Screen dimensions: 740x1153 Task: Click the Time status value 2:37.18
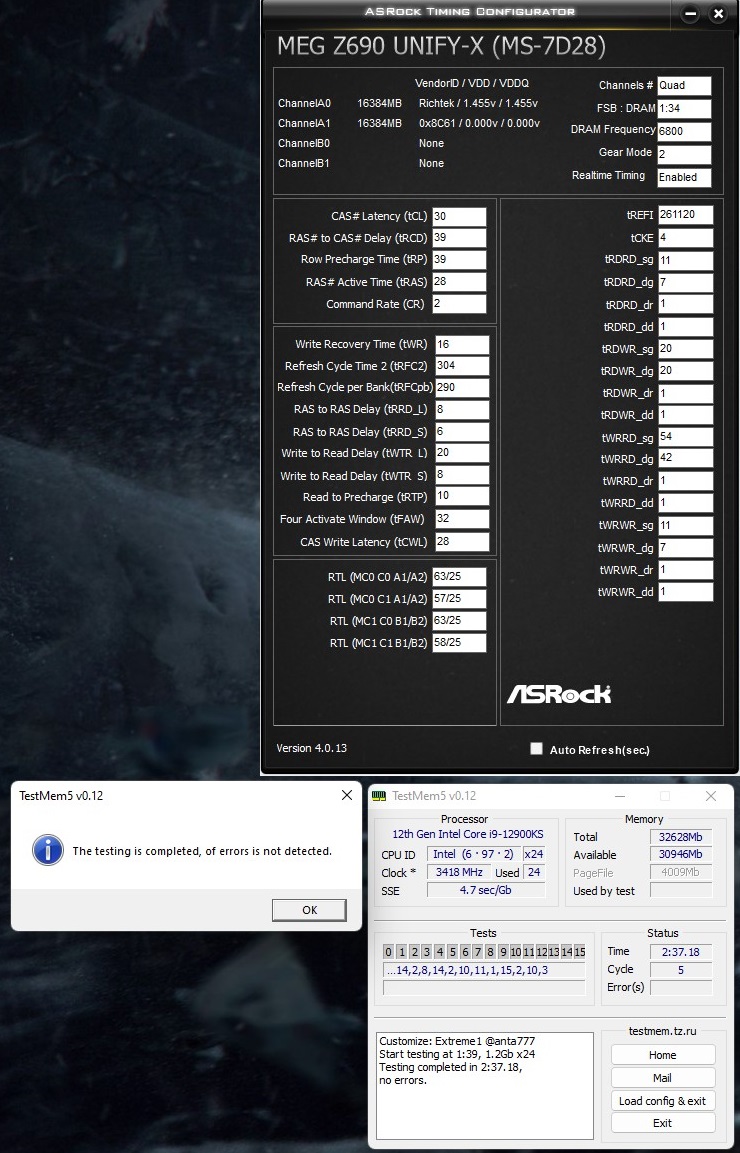click(x=681, y=952)
